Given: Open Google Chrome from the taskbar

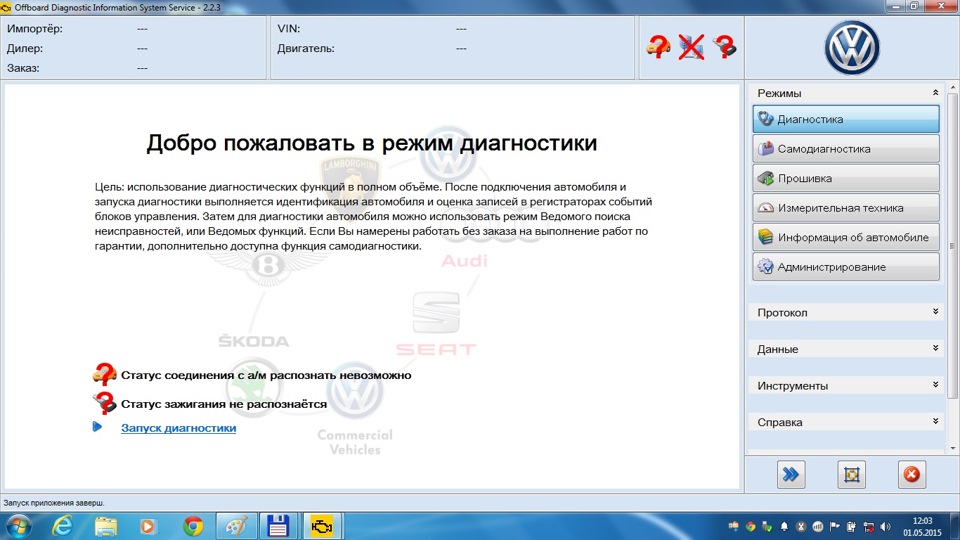Looking at the screenshot, I should click(x=193, y=526).
